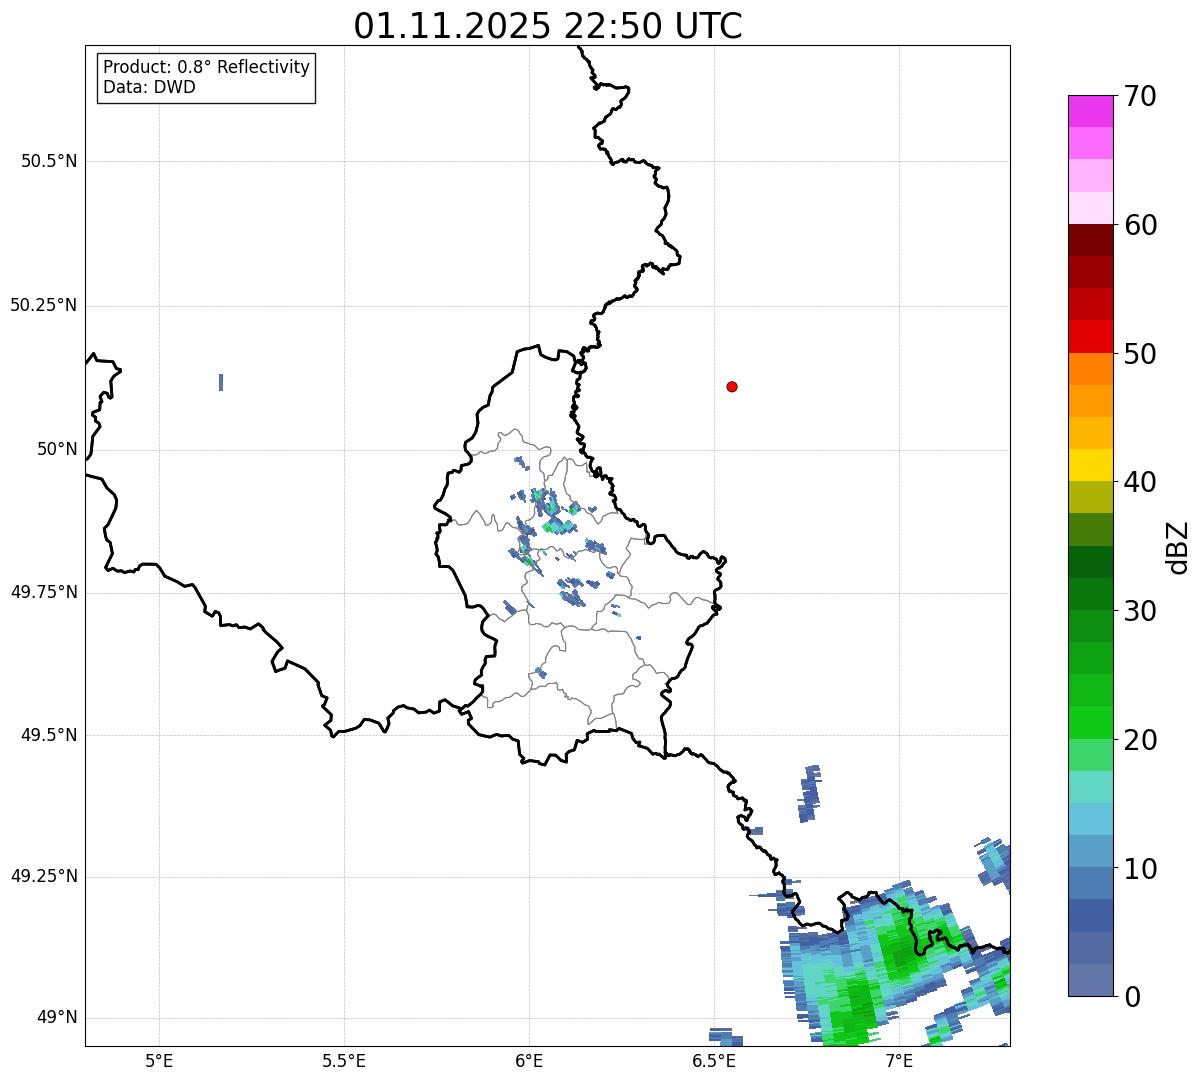Screen dimensions: 1202x1081
Task: Click the 6.5°E longitude label
Action: (714, 1061)
